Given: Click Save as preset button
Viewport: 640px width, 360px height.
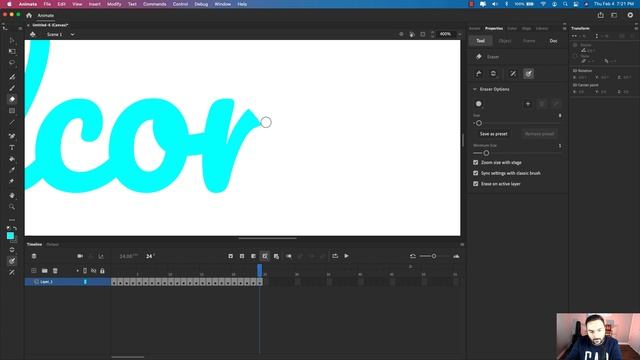Looking at the screenshot, I should (493, 134).
